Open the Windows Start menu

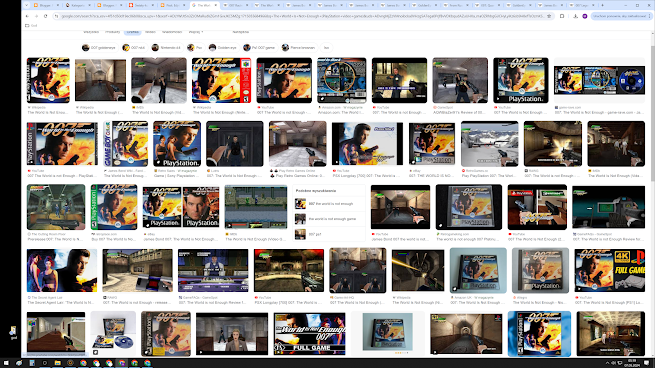click(6, 363)
